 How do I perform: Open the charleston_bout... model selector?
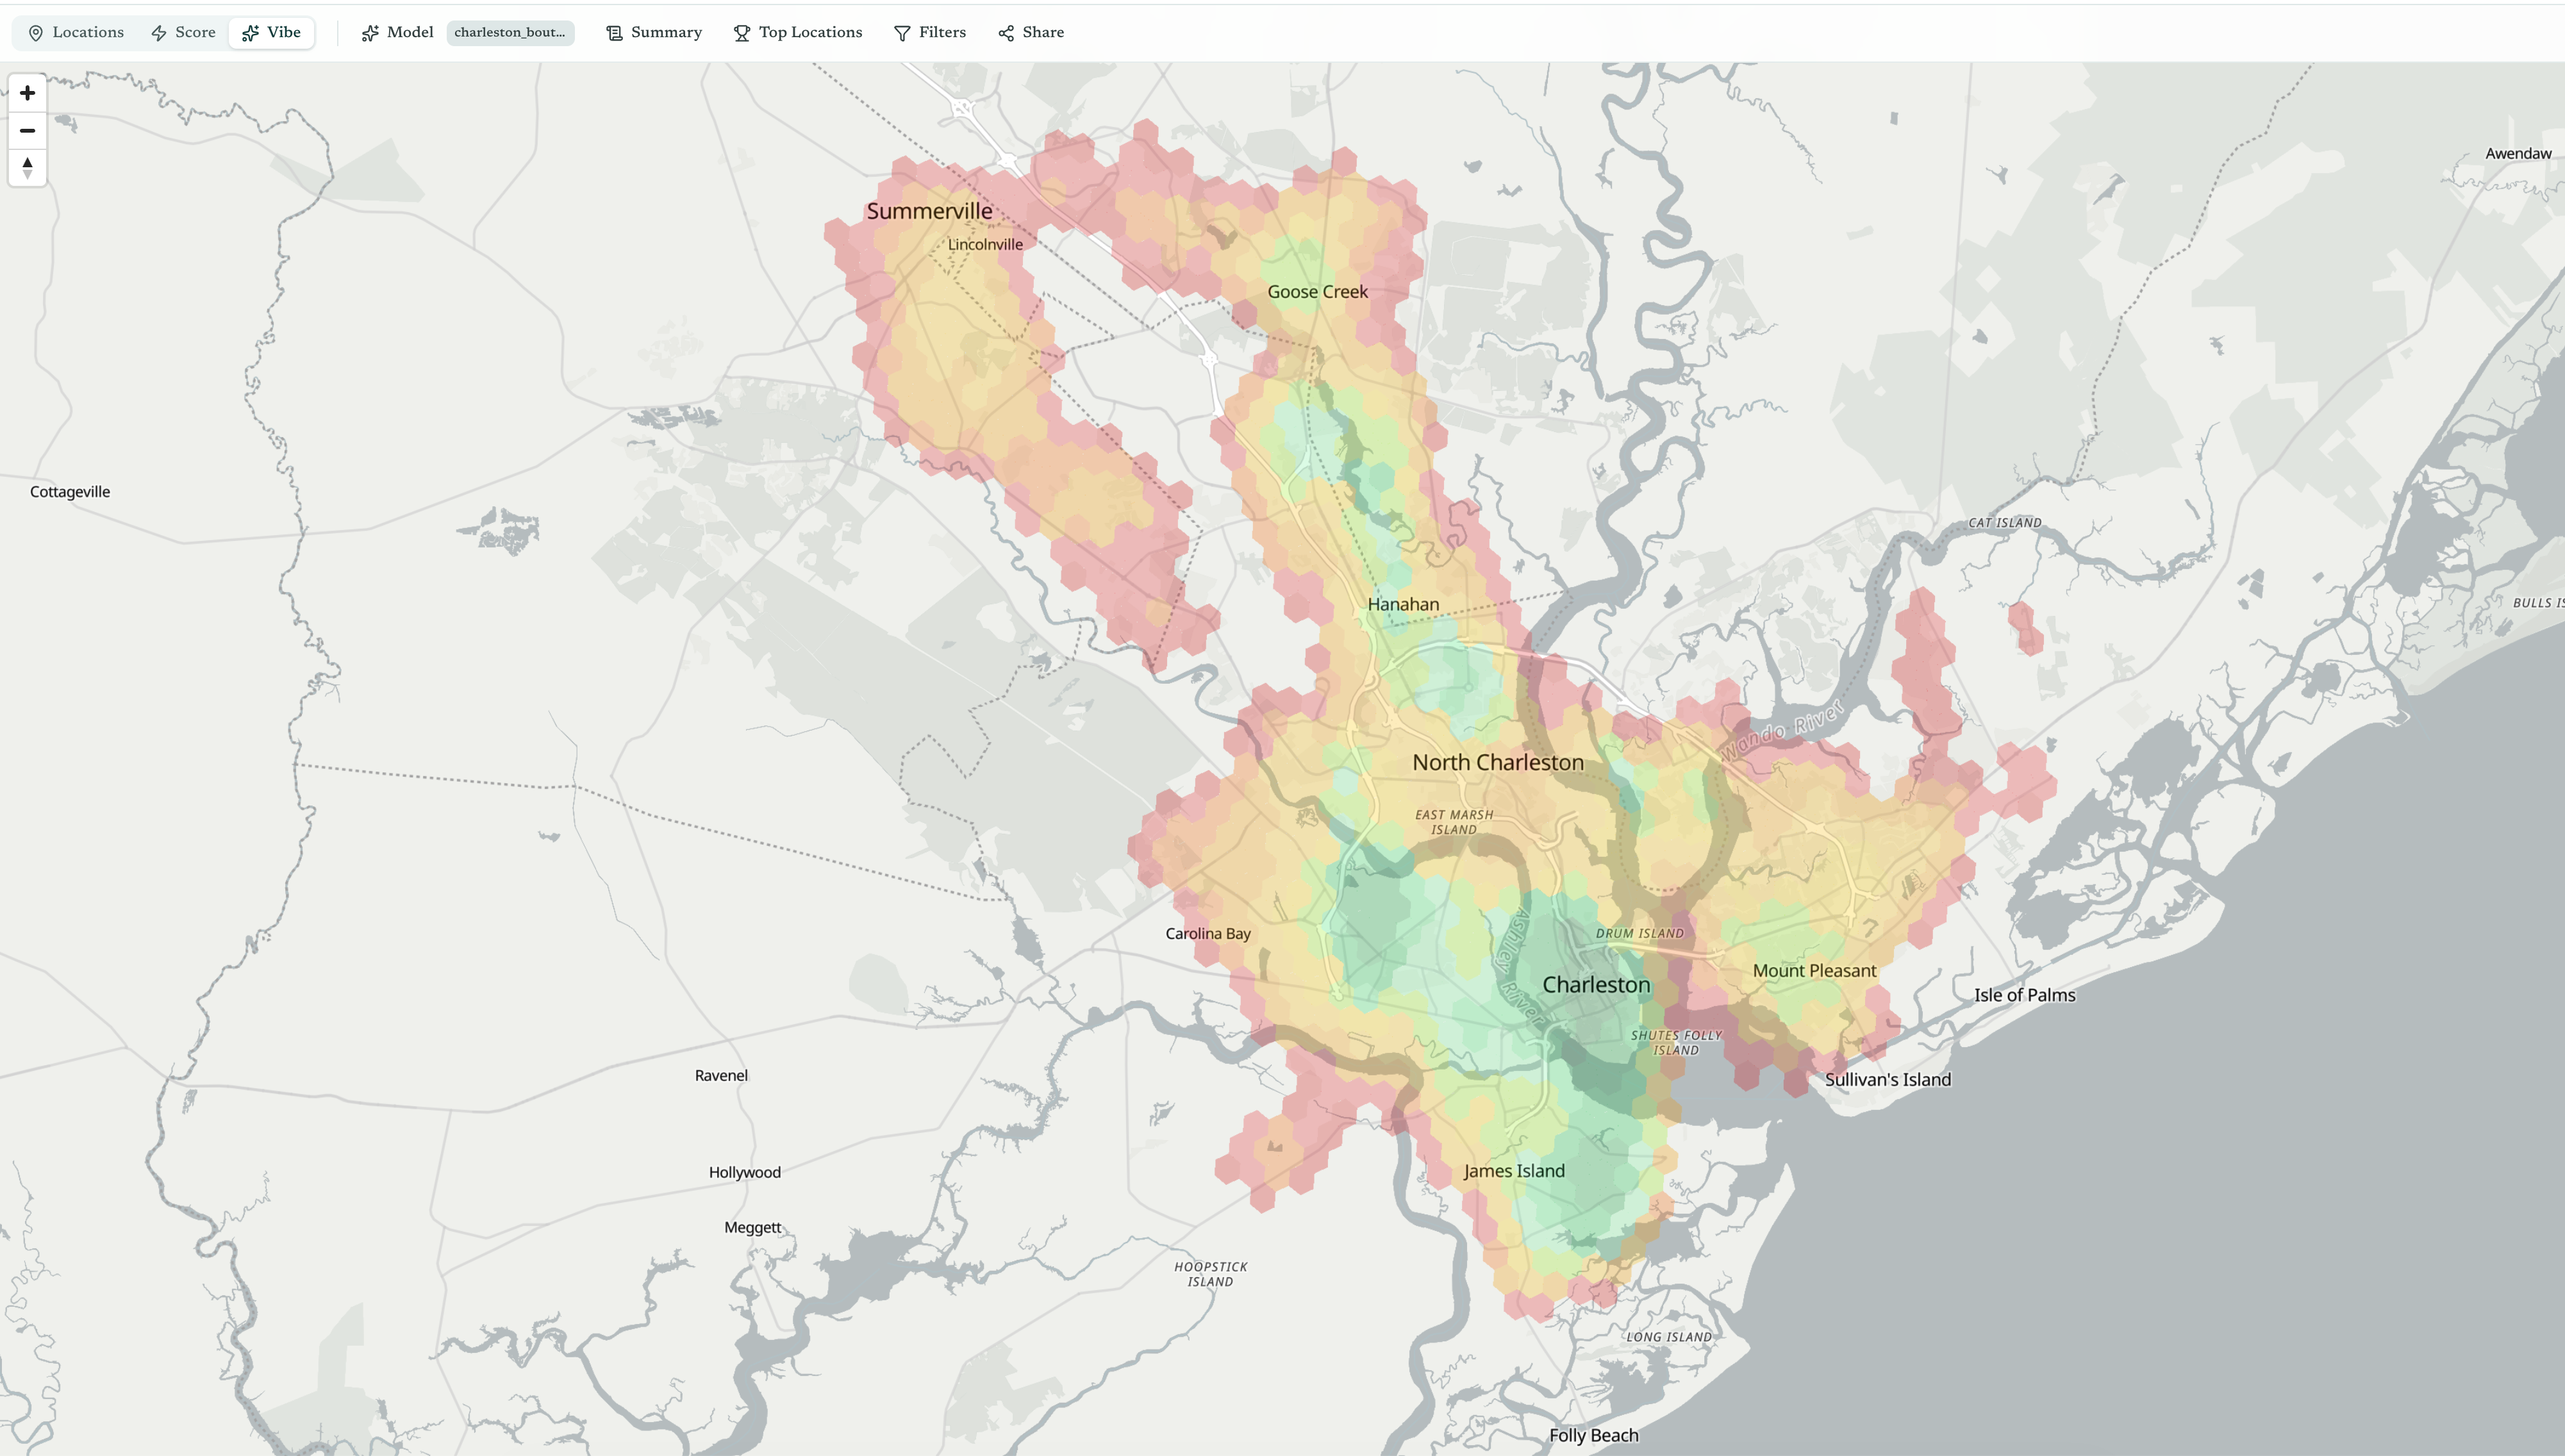coord(510,33)
